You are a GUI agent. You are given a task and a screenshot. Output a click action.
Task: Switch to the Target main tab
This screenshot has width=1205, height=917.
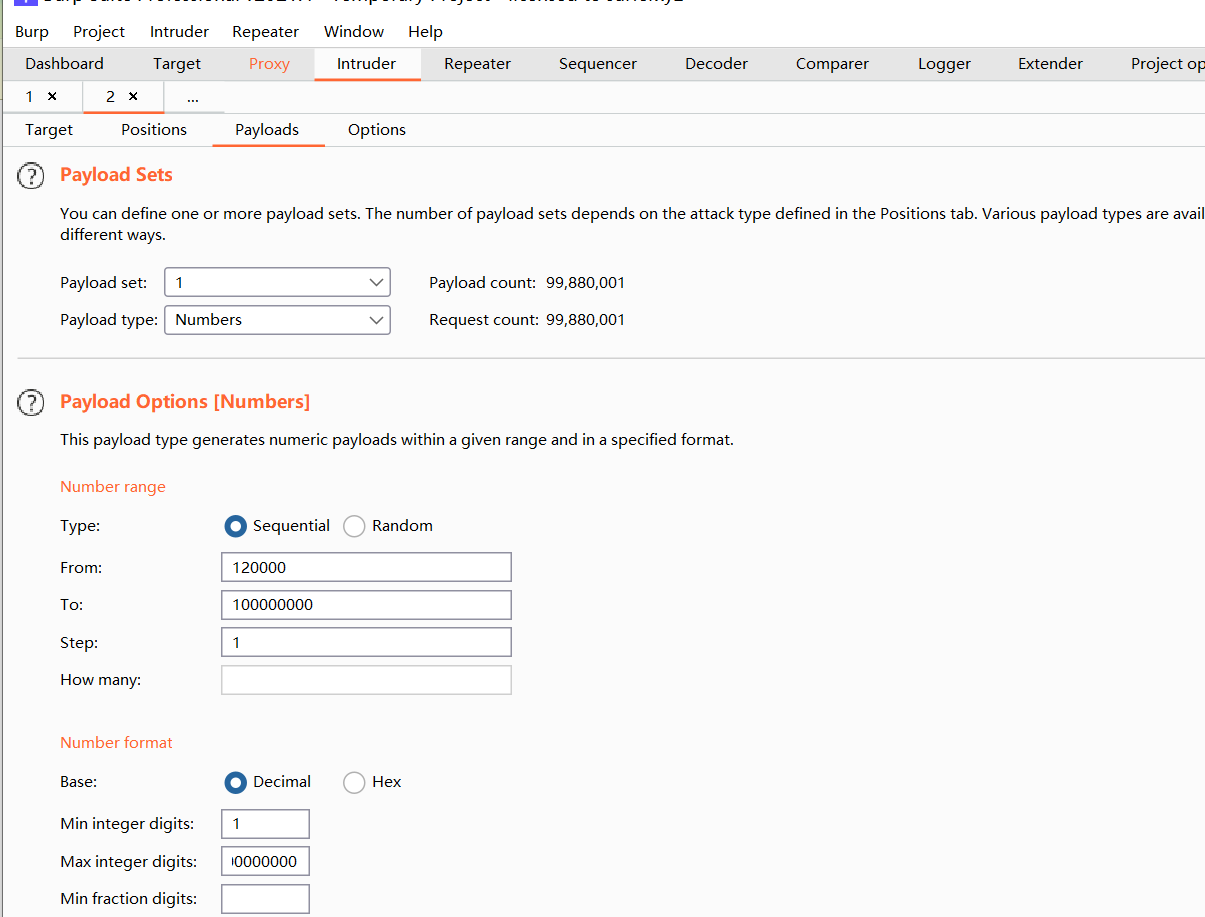(x=177, y=64)
